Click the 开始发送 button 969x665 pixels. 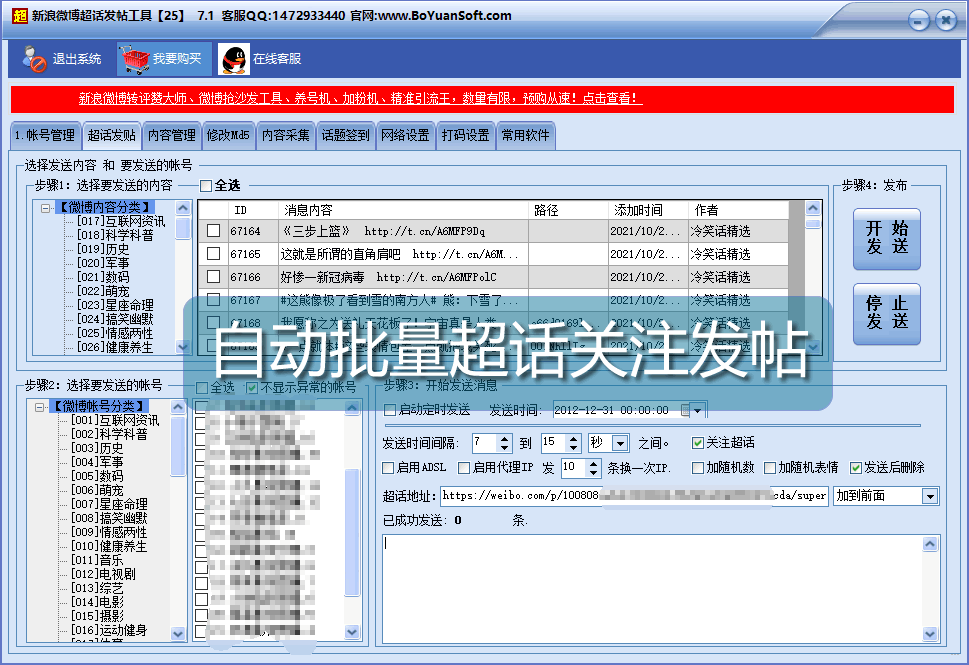point(887,239)
